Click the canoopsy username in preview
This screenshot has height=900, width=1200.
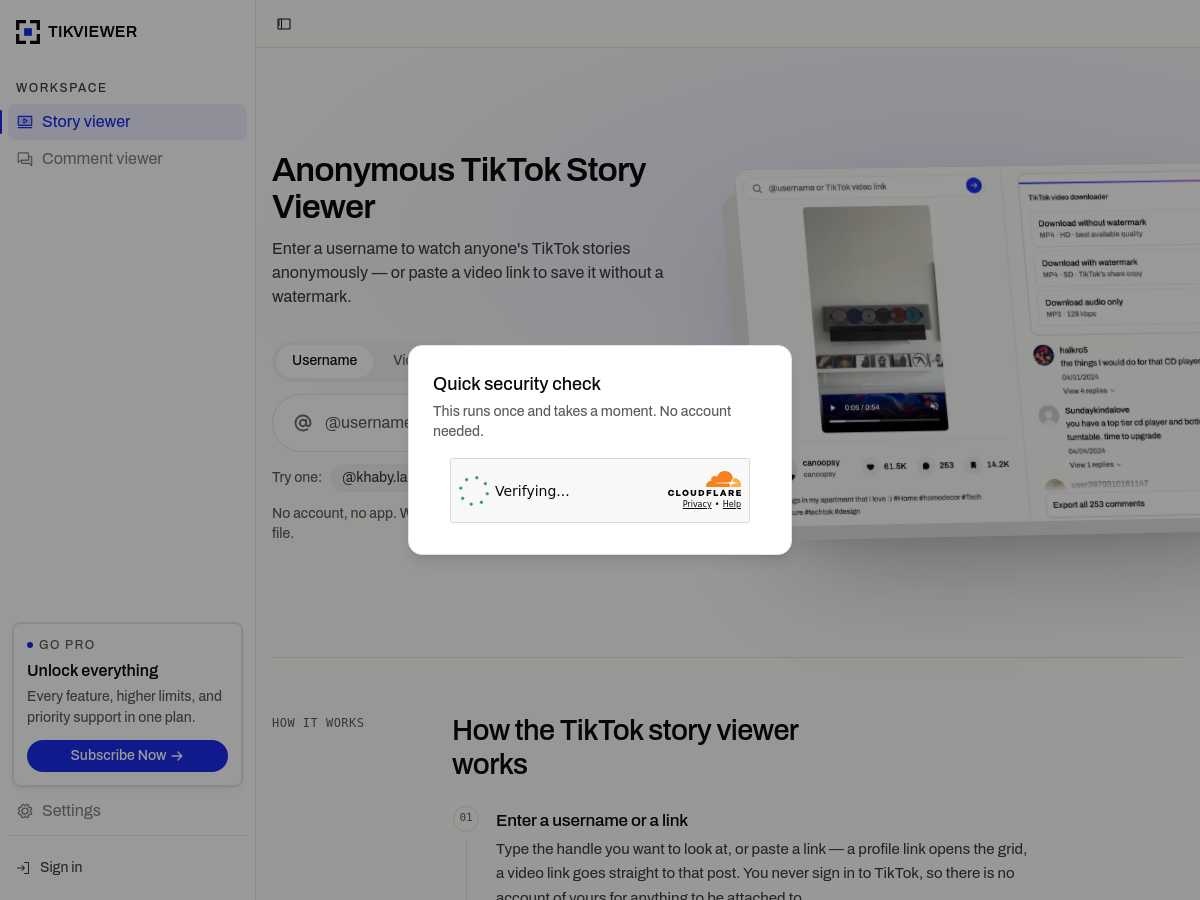[x=822, y=462]
